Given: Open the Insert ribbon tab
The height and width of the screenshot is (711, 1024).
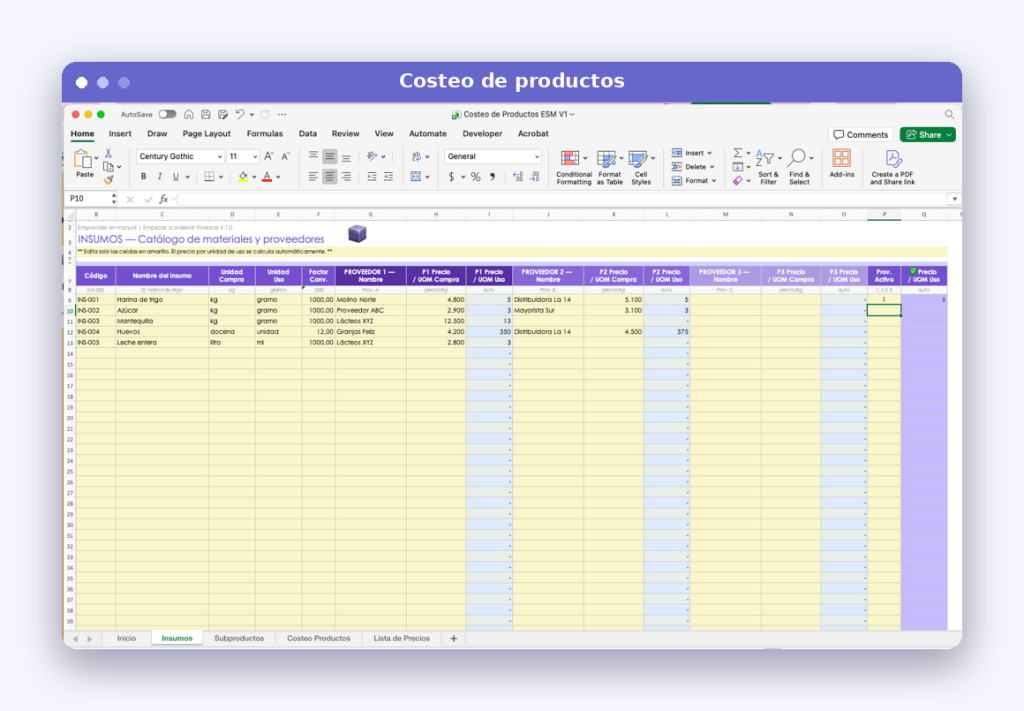Looking at the screenshot, I should [120, 134].
